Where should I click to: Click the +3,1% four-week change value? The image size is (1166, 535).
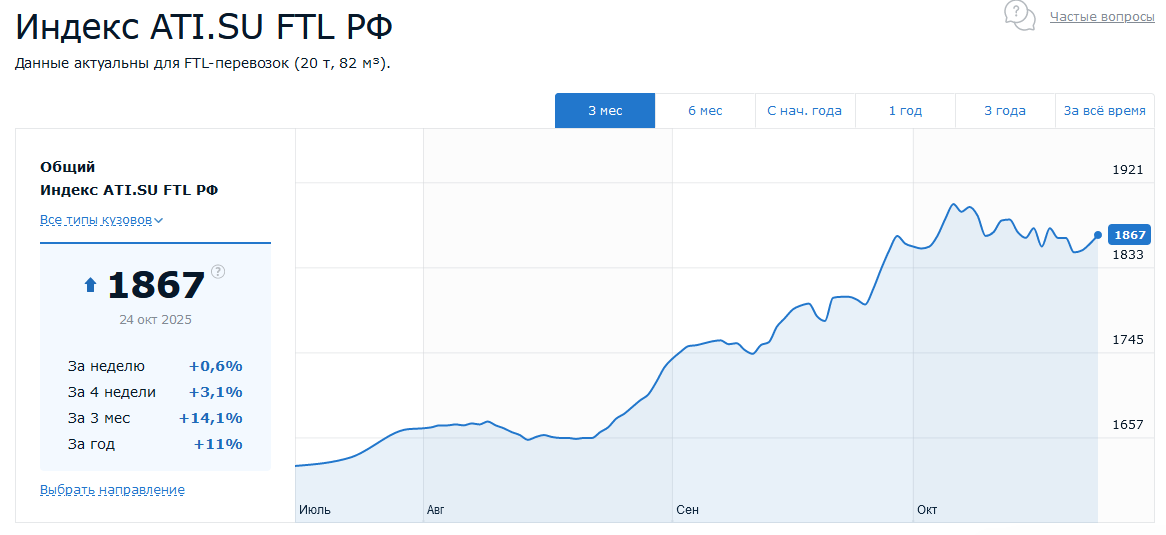click(x=215, y=392)
